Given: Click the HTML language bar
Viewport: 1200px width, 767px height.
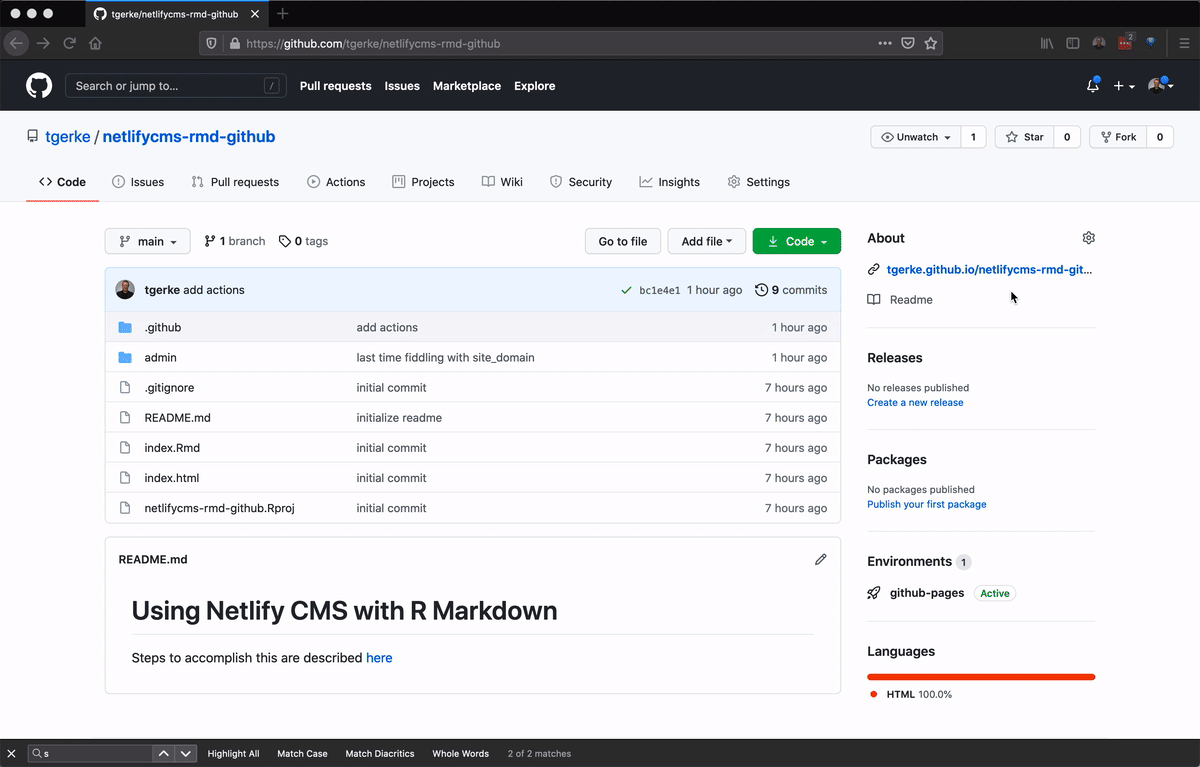Looking at the screenshot, I should [x=981, y=677].
